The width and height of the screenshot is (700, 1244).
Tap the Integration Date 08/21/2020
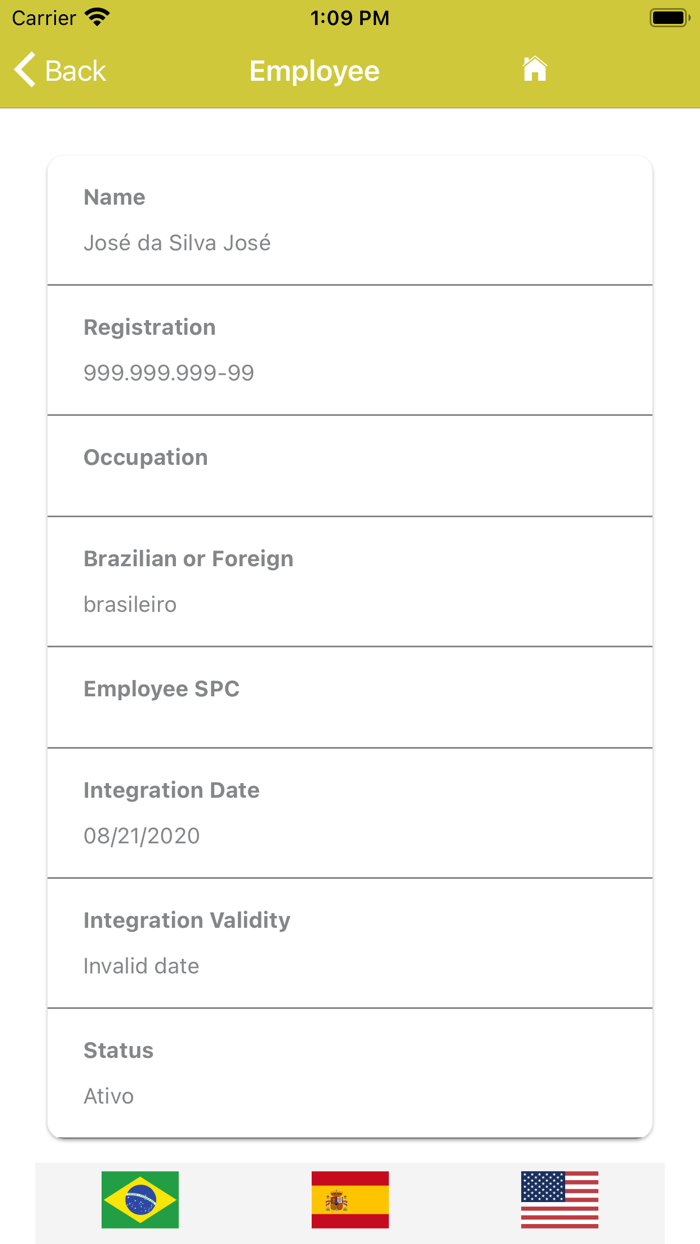click(142, 836)
